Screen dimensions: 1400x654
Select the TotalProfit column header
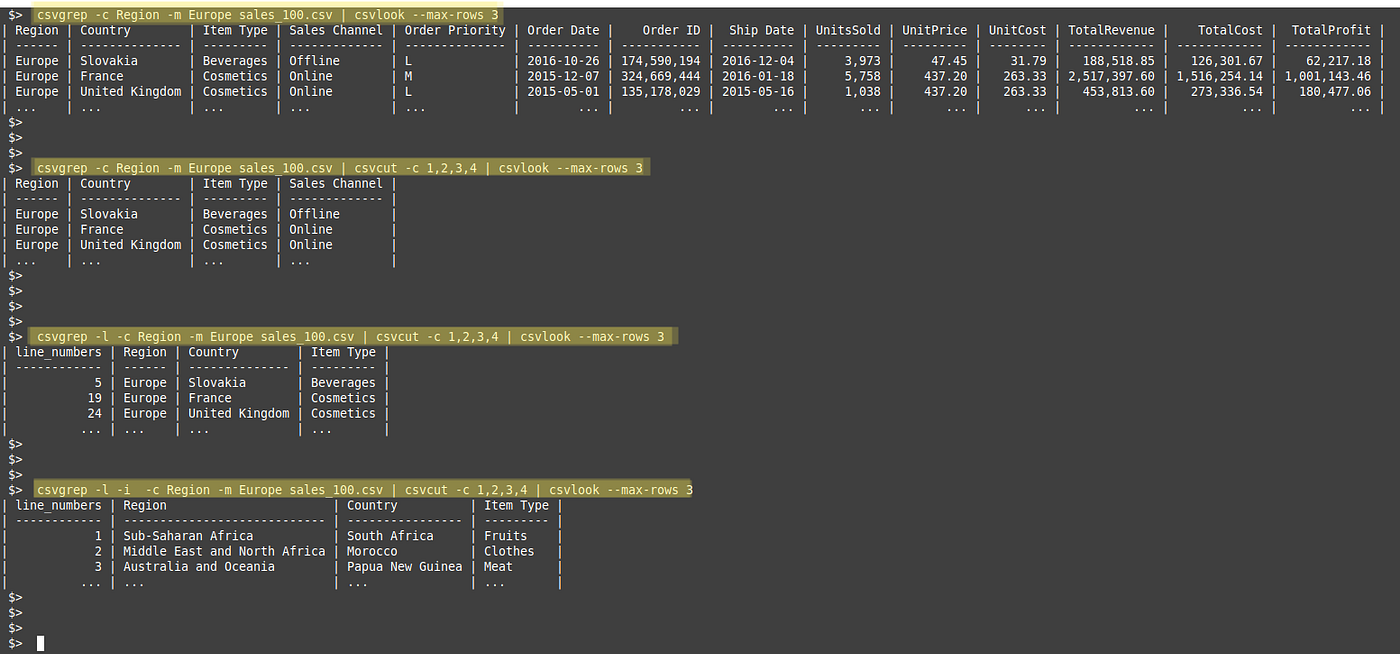(1331, 30)
